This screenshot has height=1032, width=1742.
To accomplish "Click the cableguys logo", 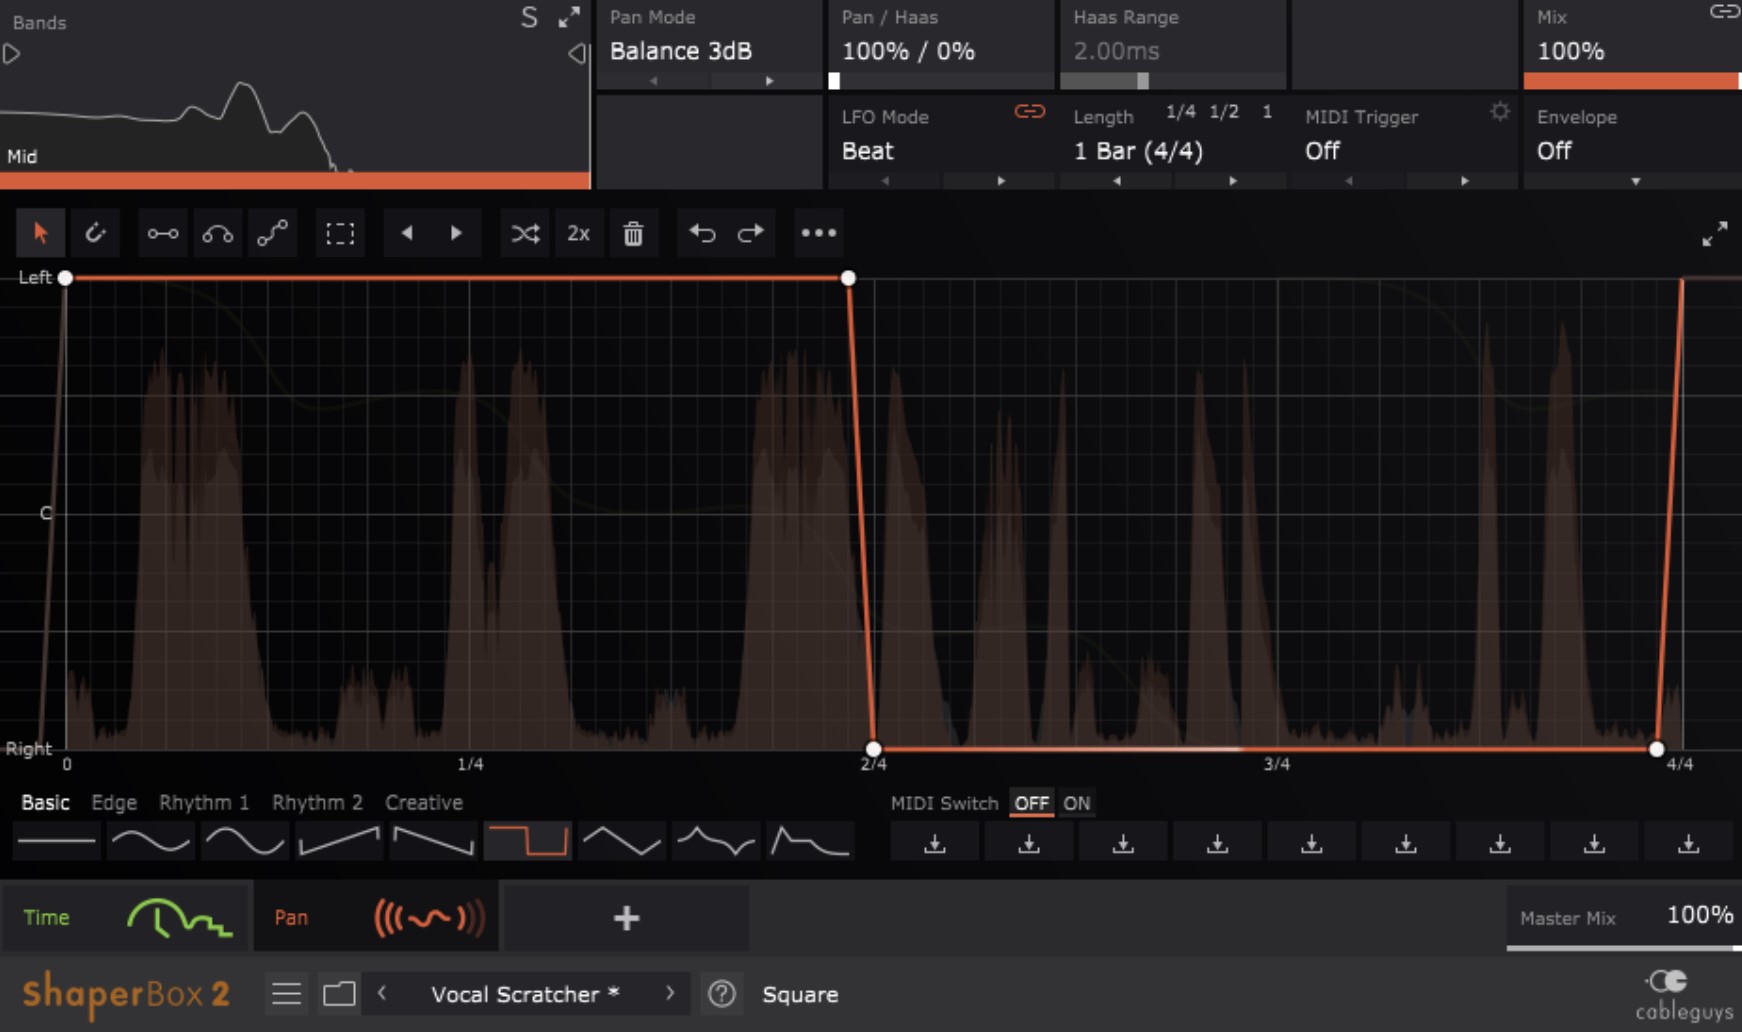I will click(x=1684, y=995).
